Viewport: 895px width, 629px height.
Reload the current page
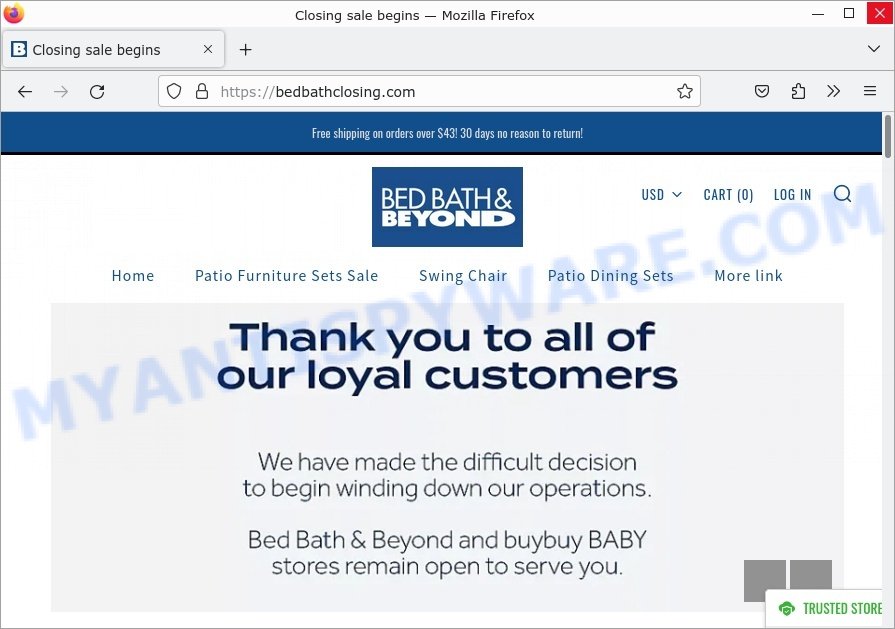(97, 91)
